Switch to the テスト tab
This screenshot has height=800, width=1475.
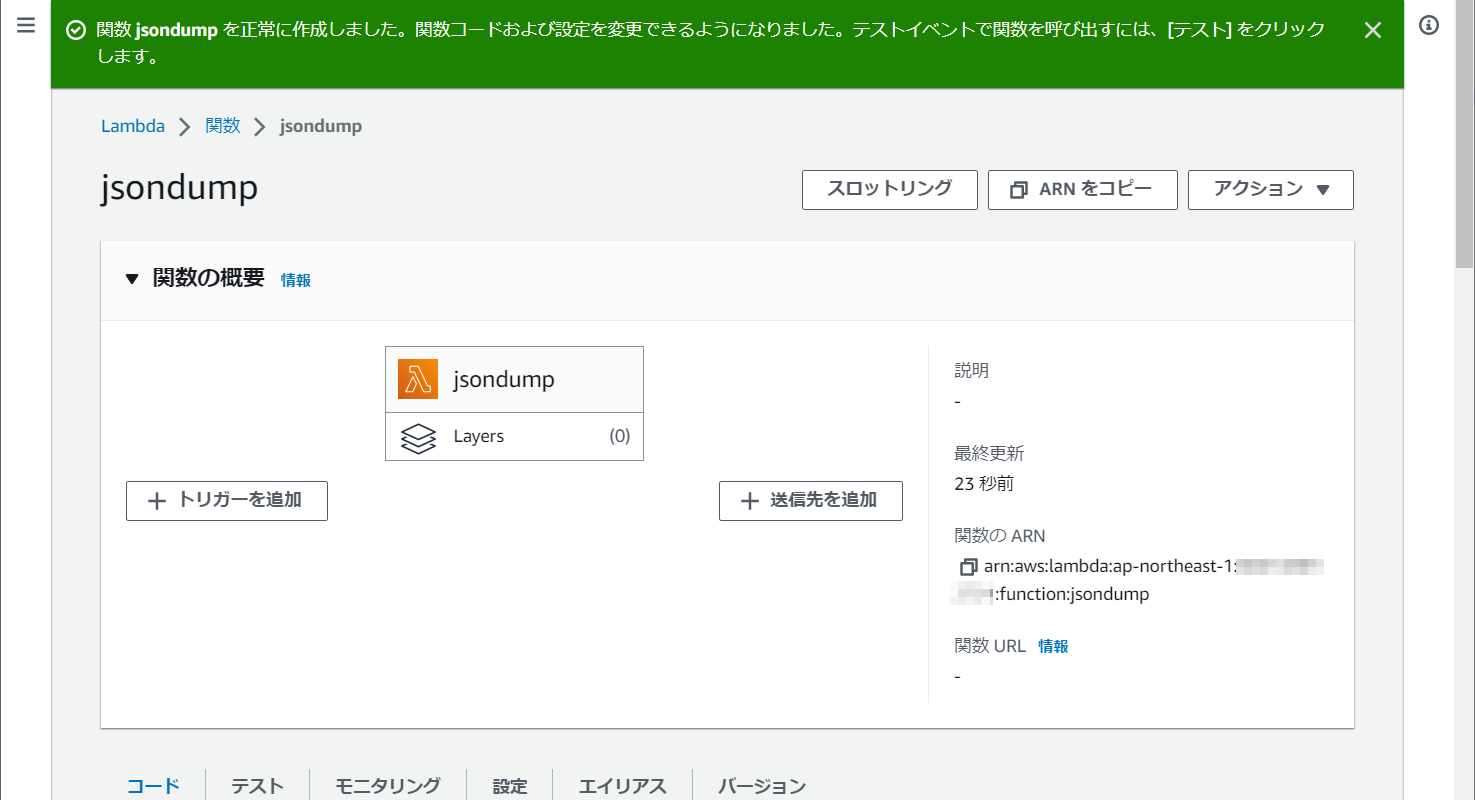[x=257, y=786]
